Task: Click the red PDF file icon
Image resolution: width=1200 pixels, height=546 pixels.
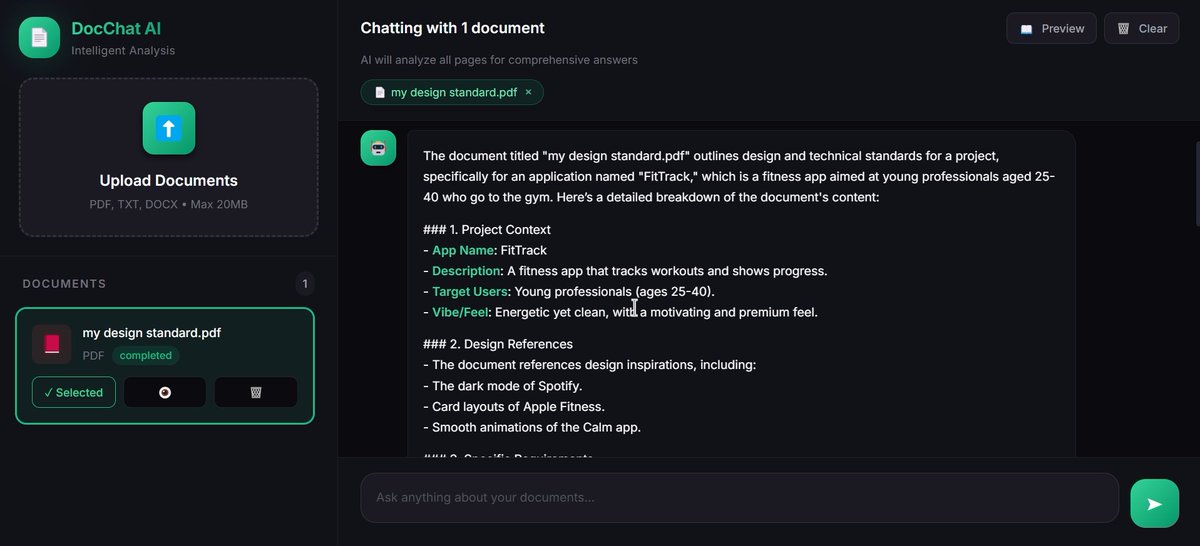Action: [x=52, y=344]
